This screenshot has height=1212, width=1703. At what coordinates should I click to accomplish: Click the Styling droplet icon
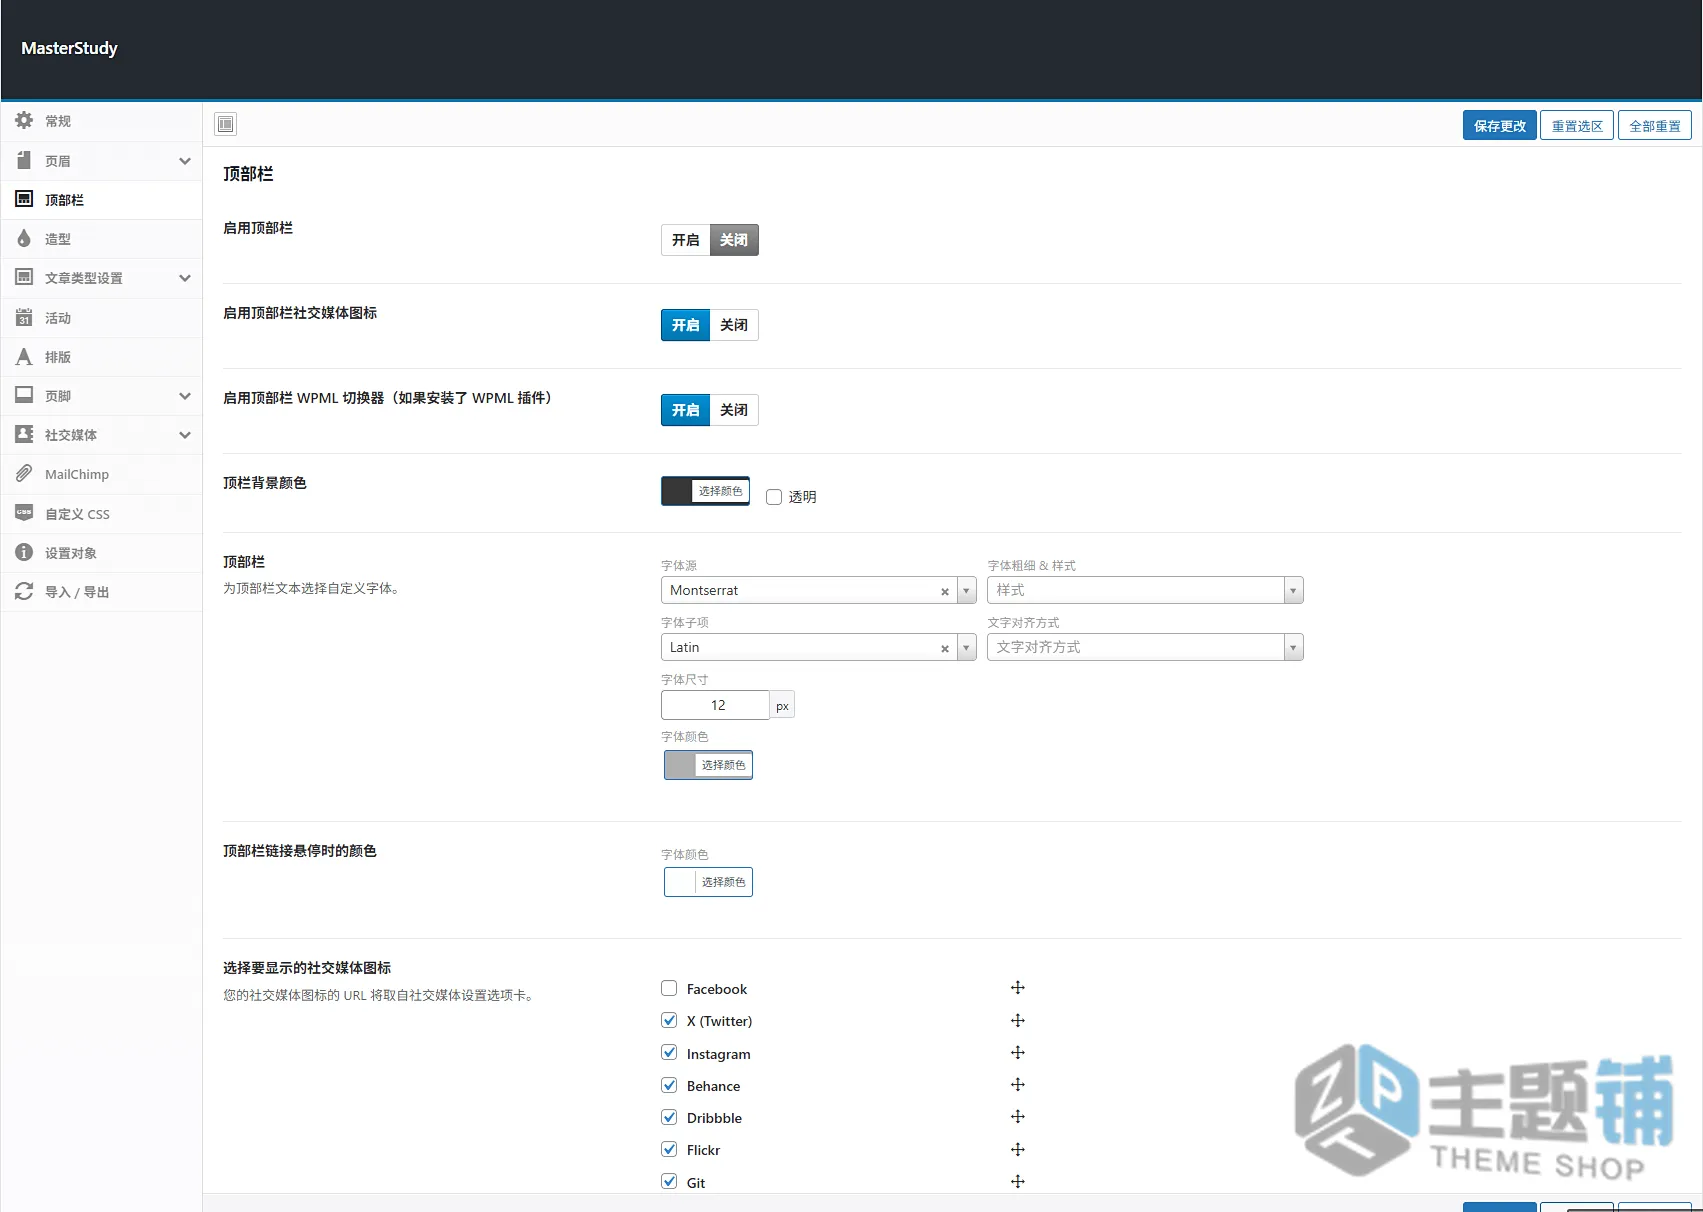coord(24,238)
